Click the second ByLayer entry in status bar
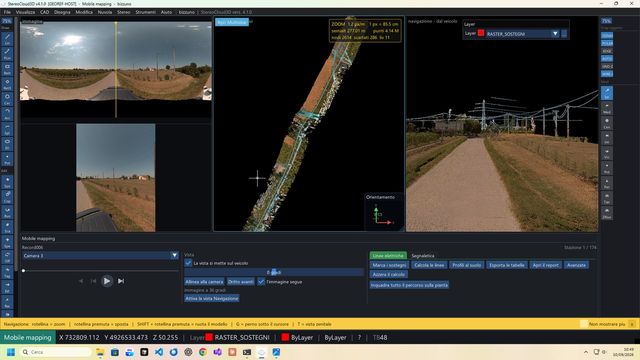The width and height of the screenshot is (640, 360). point(335,338)
